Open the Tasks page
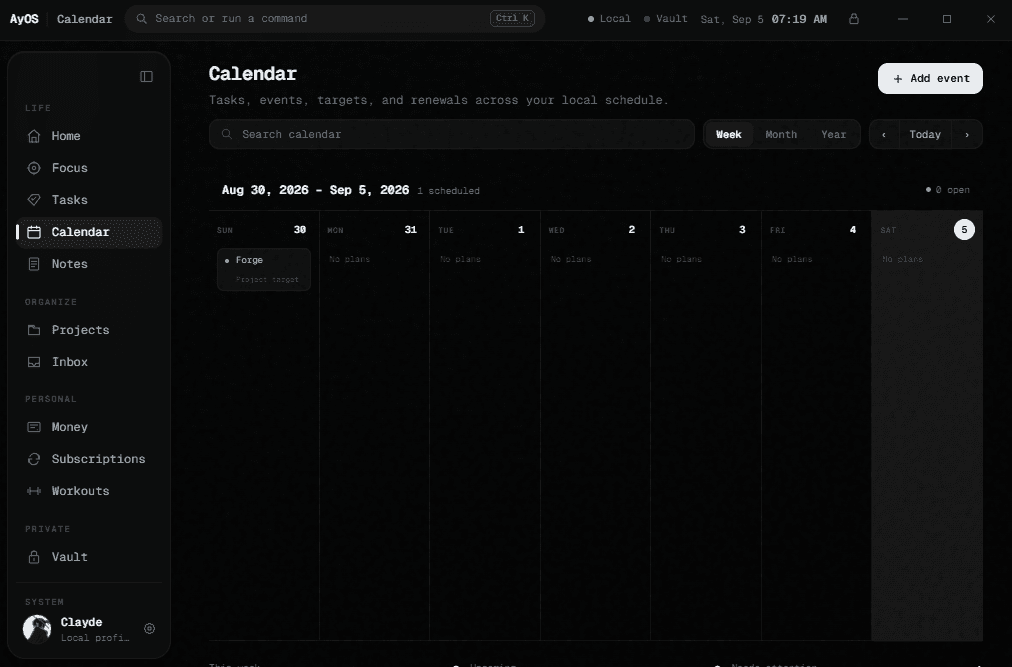Viewport: 1012px width, 667px height. point(88,200)
